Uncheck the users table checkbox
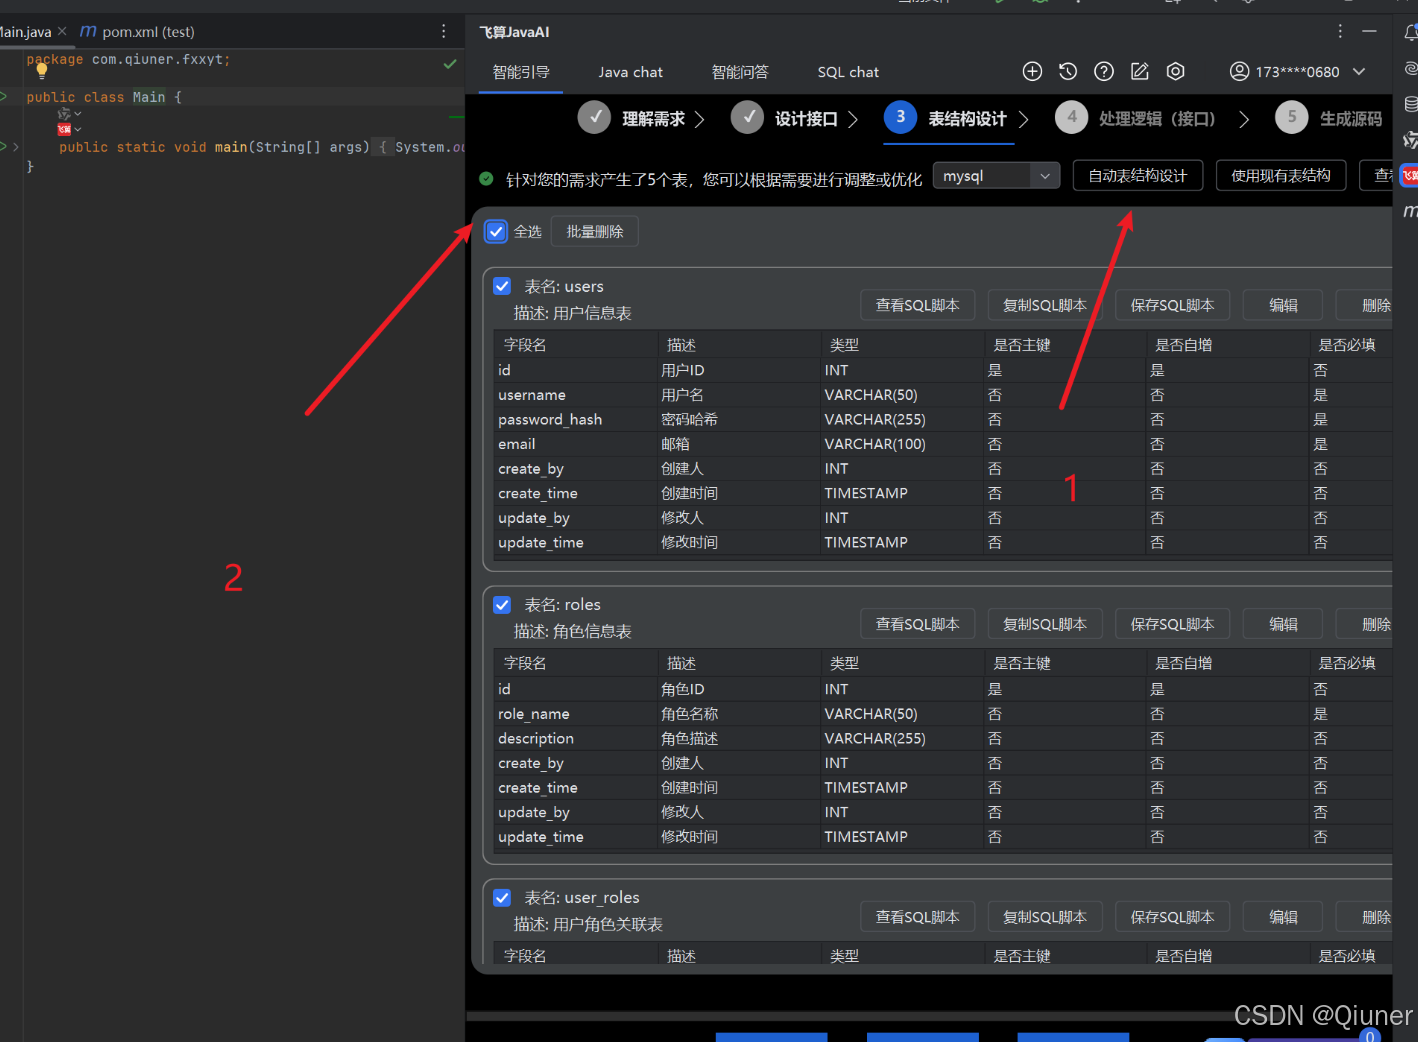 (502, 286)
